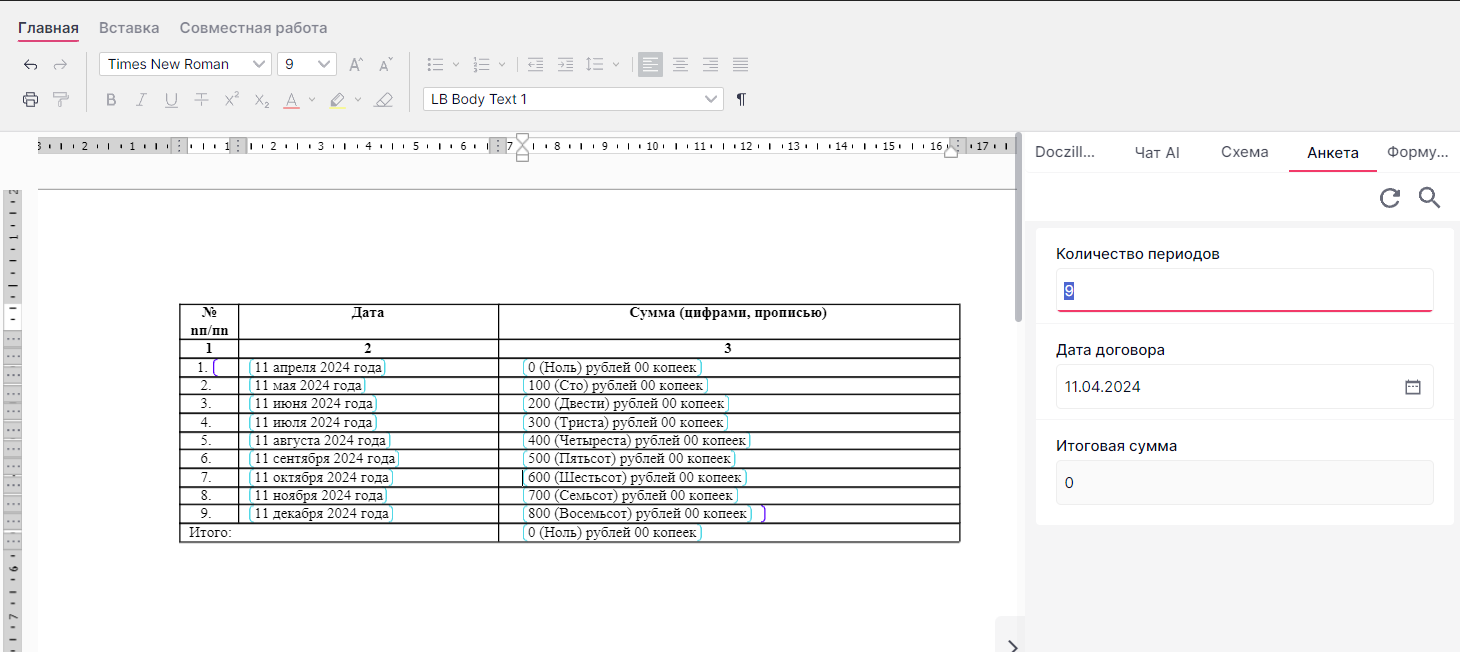Toggle superscript formatting
Screen dimensions: 1460x652
coord(231,100)
